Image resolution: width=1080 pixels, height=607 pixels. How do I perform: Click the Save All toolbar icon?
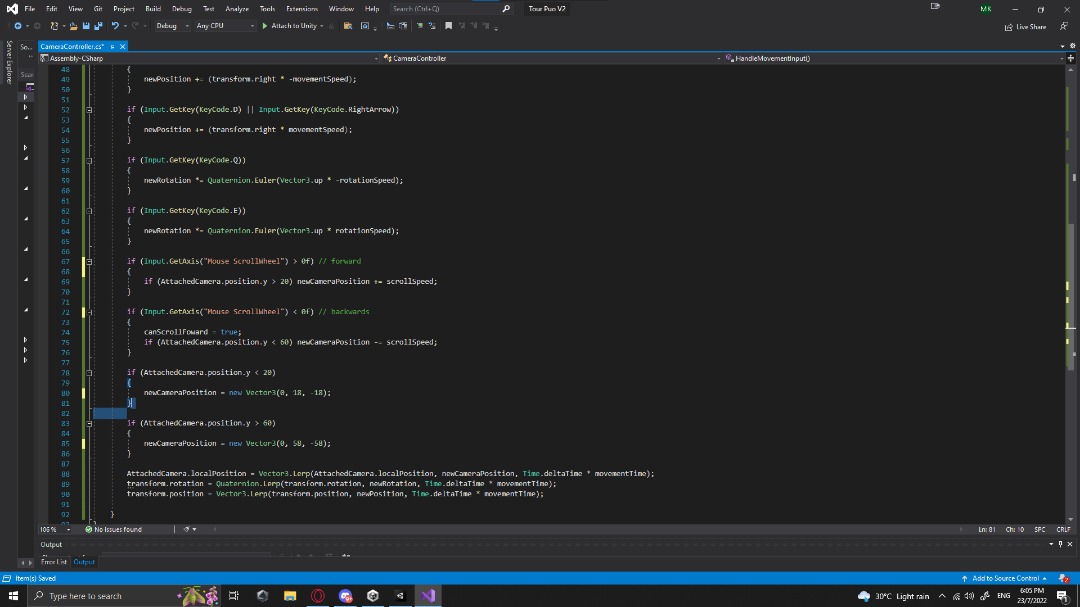[x=98, y=26]
